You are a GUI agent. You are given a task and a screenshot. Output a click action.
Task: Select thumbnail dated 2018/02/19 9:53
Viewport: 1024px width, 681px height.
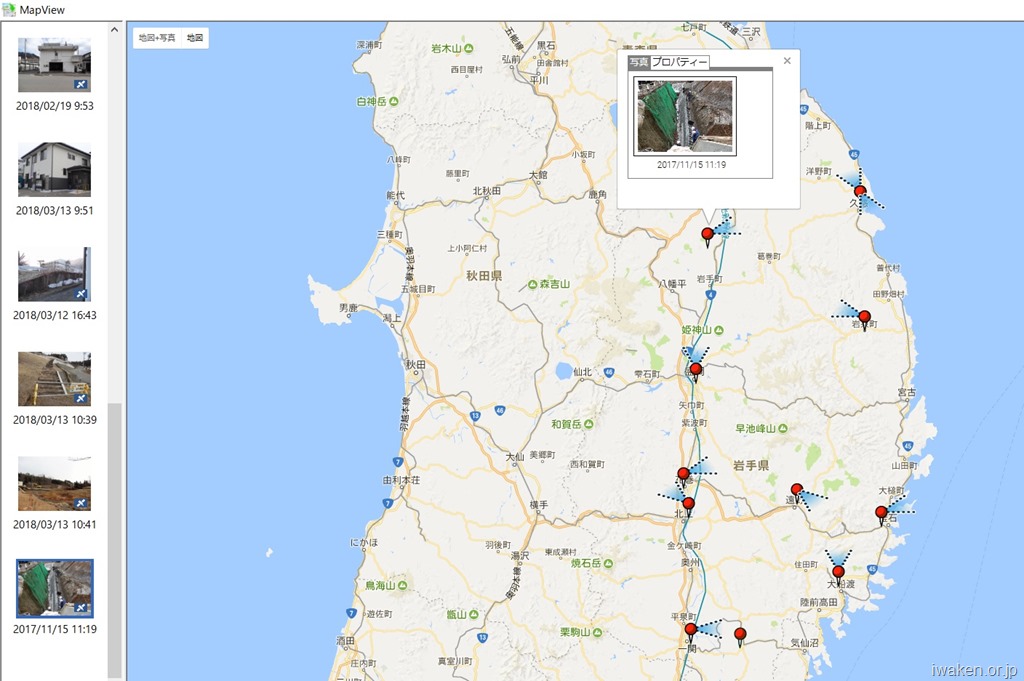pyautogui.click(x=54, y=65)
